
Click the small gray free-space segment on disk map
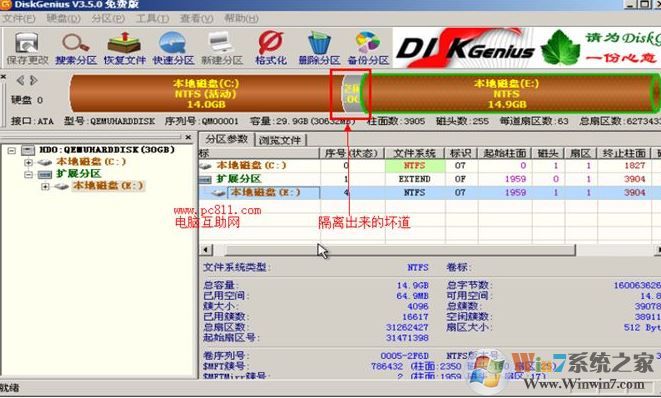(x=351, y=93)
